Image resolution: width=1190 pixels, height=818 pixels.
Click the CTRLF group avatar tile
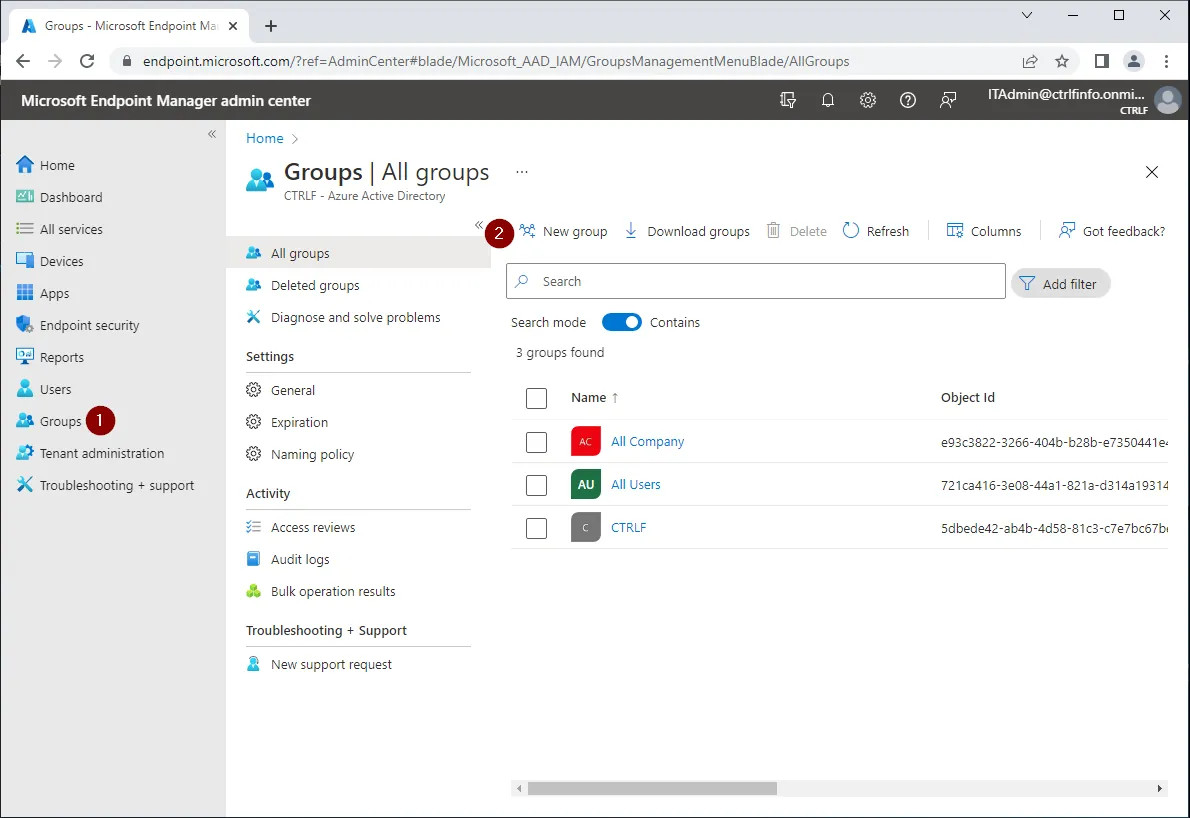(x=585, y=527)
